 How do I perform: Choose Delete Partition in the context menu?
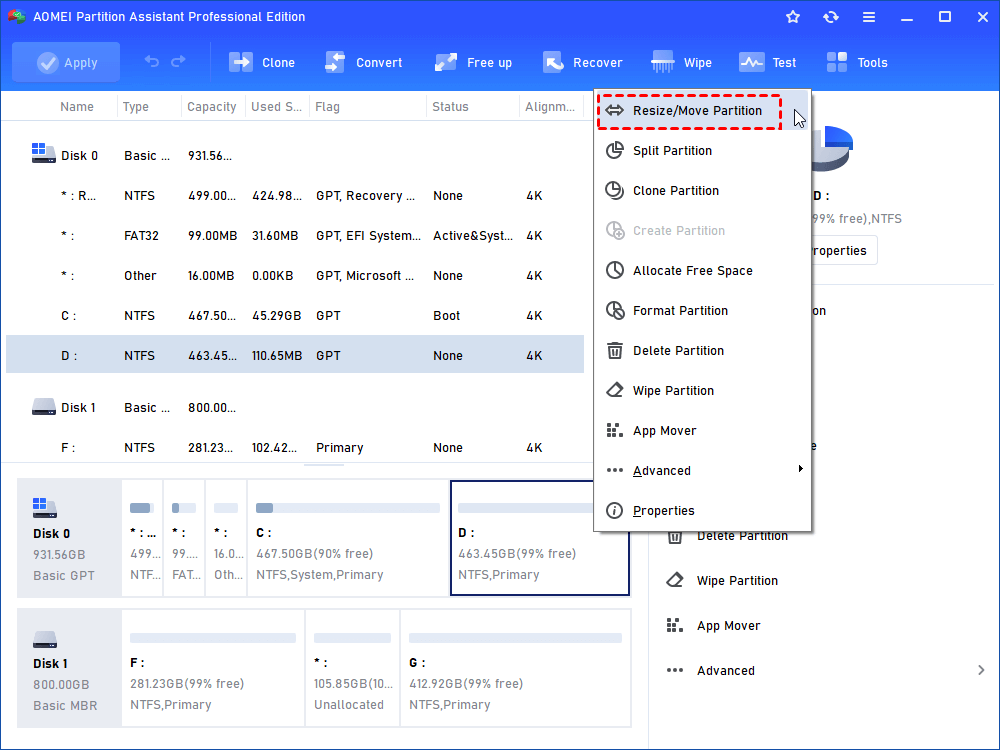(x=702, y=351)
